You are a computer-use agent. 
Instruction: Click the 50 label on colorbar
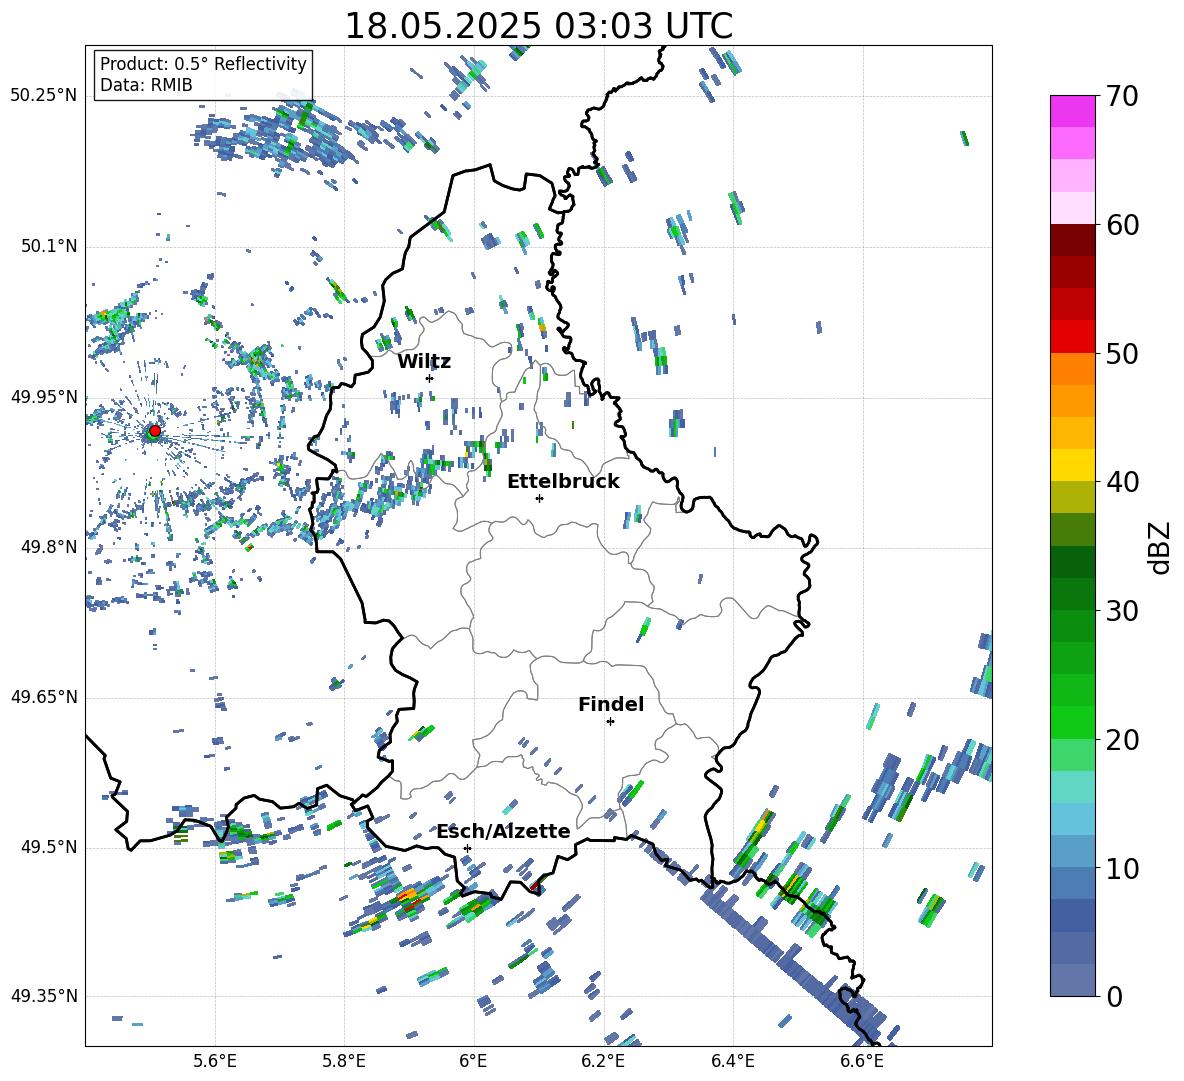point(1121,353)
